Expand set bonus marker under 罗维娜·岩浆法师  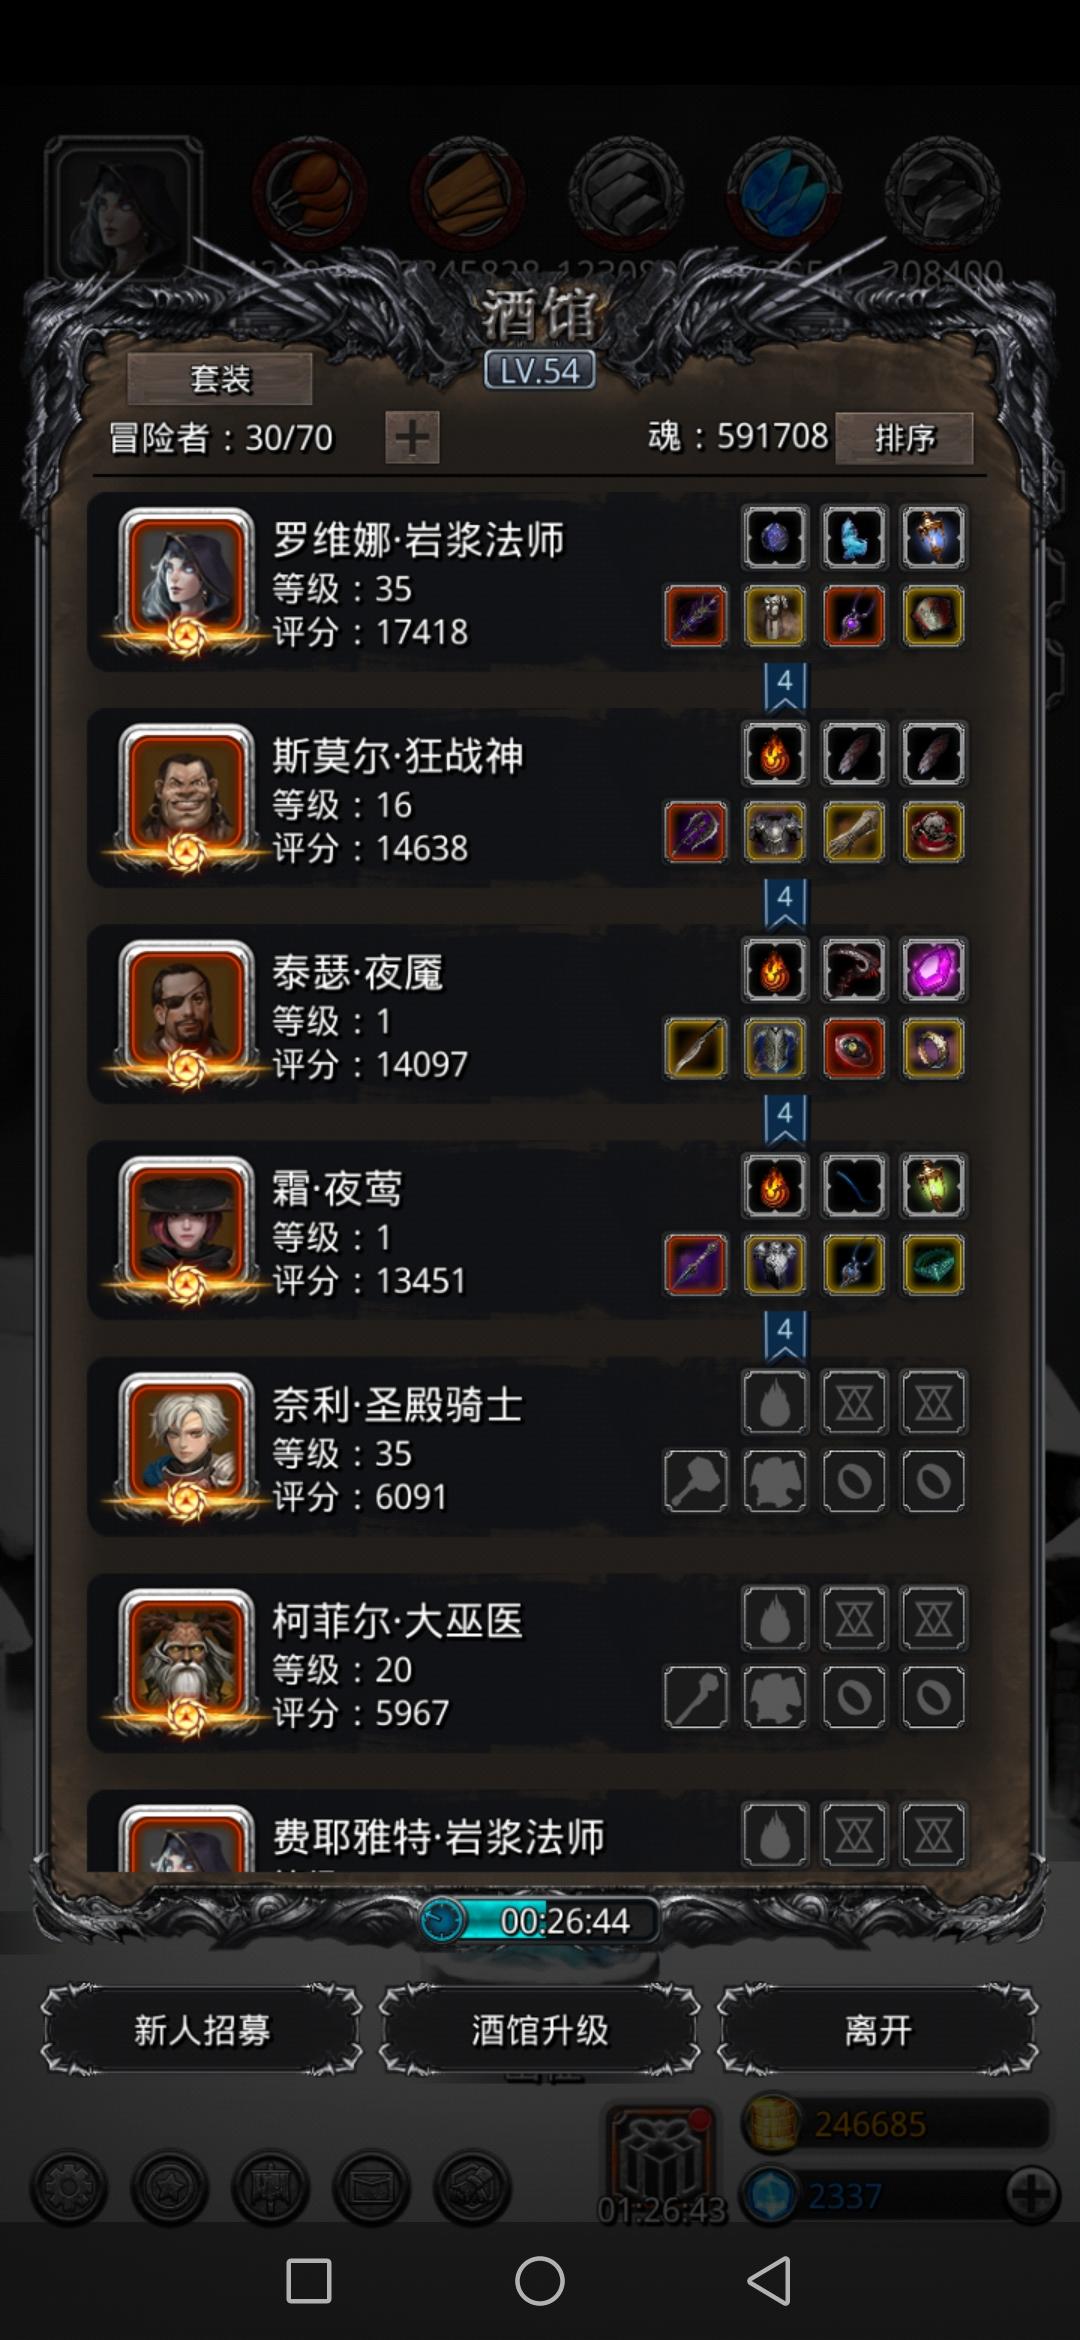pyautogui.click(x=785, y=686)
